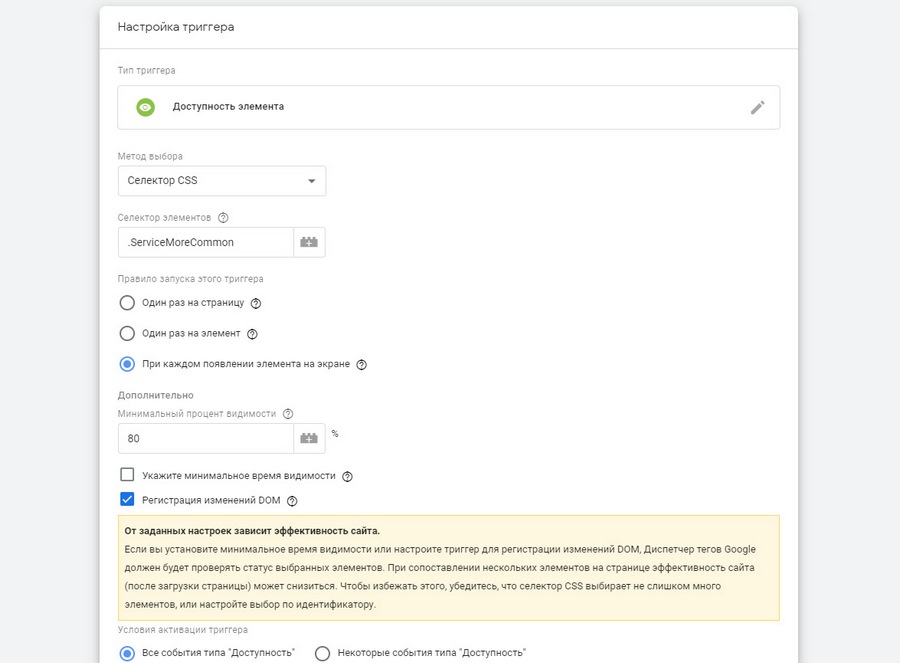The image size is (900, 663).
Task: Click help icon next to Один раз на элемент
Action: coord(252,334)
